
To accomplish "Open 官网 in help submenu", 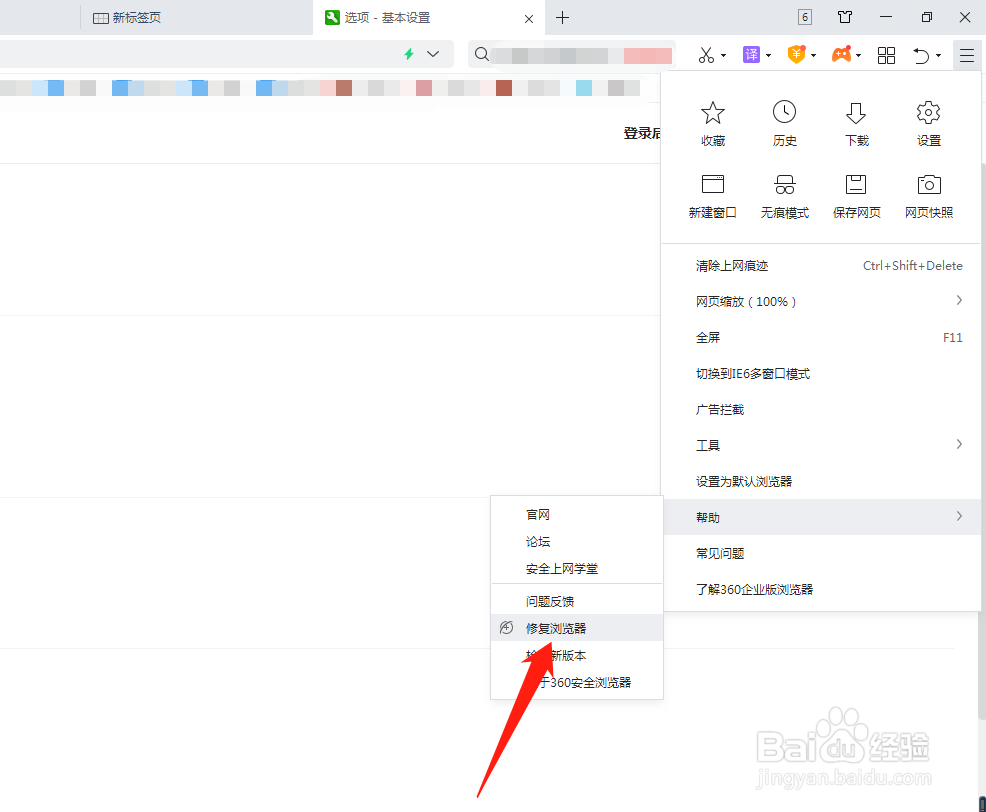I will click(x=577, y=514).
